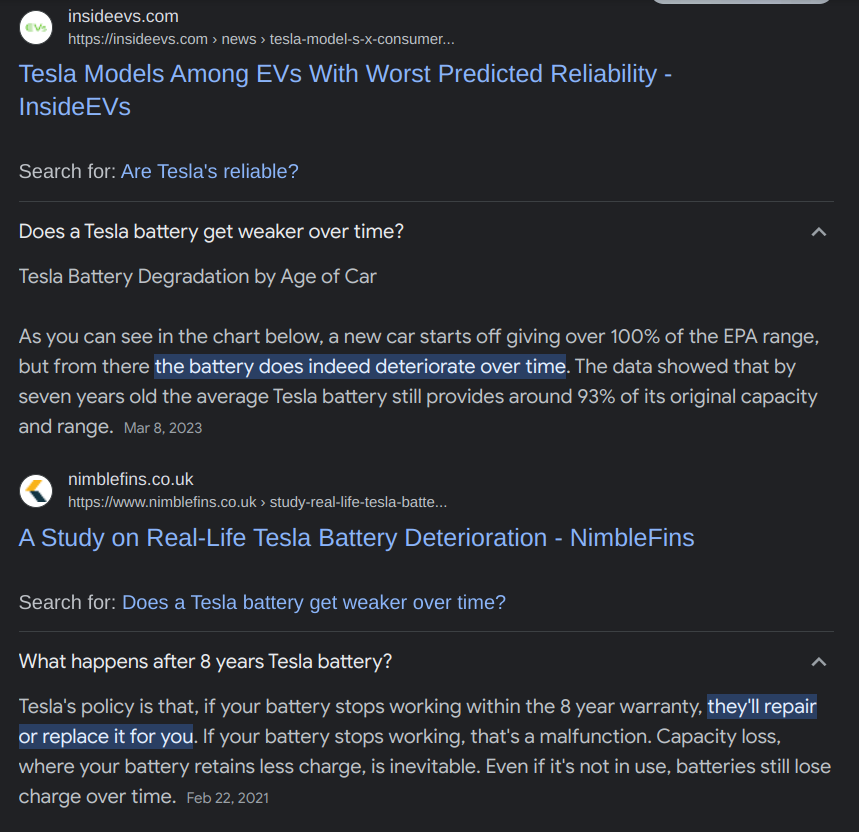The width and height of the screenshot is (859, 832).
Task: Toggle the "Does a Tesla battery get weaker over time?" question
Action: pyautogui.click(x=211, y=232)
